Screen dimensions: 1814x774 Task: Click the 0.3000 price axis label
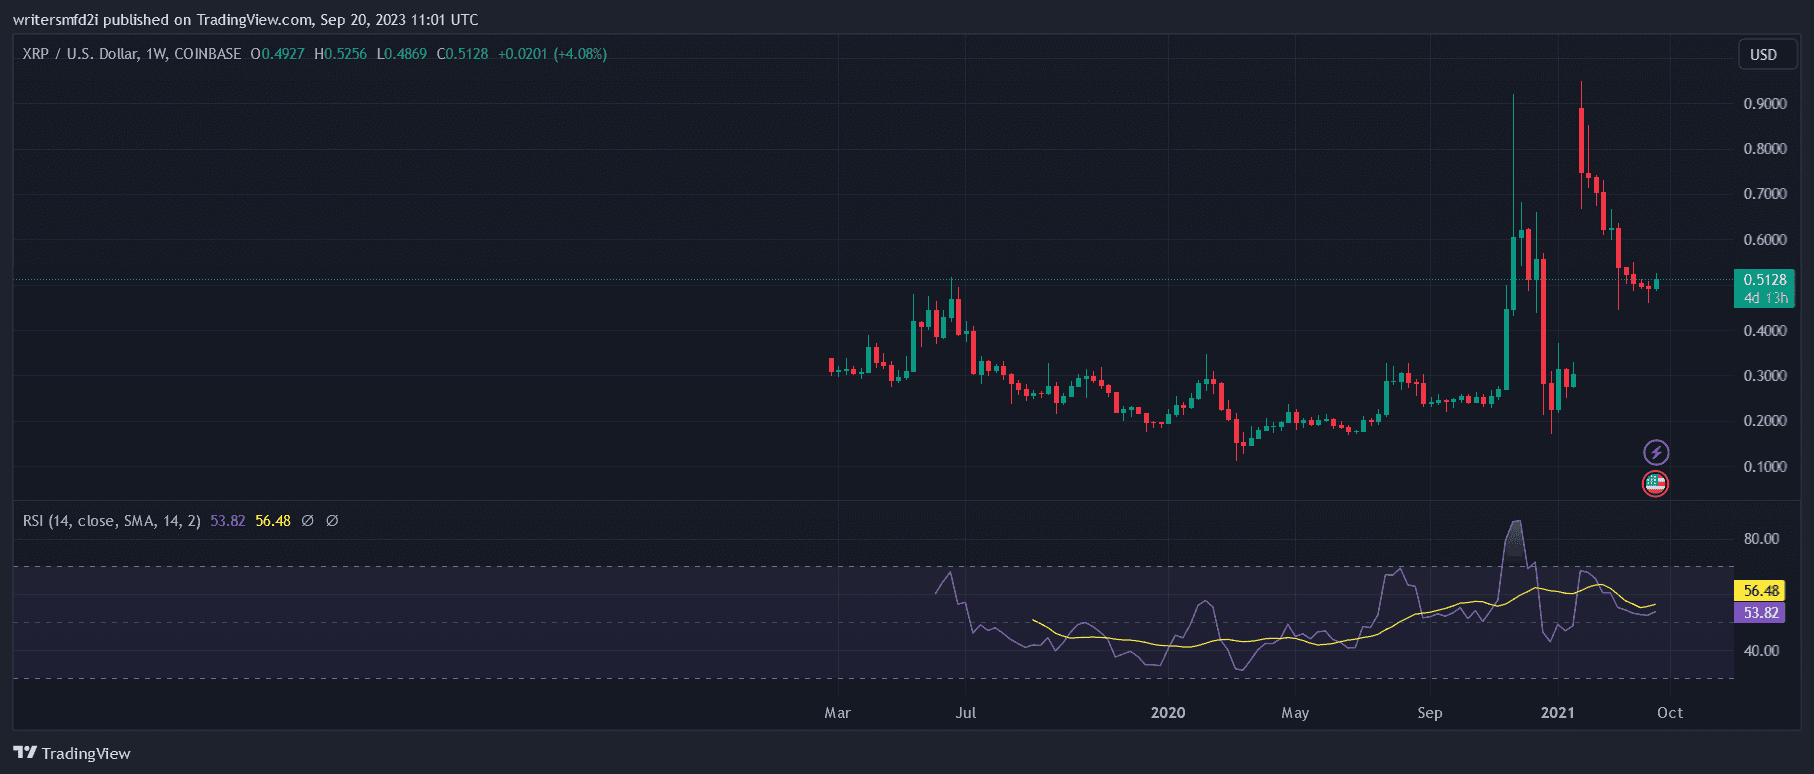click(x=1765, y=376)
